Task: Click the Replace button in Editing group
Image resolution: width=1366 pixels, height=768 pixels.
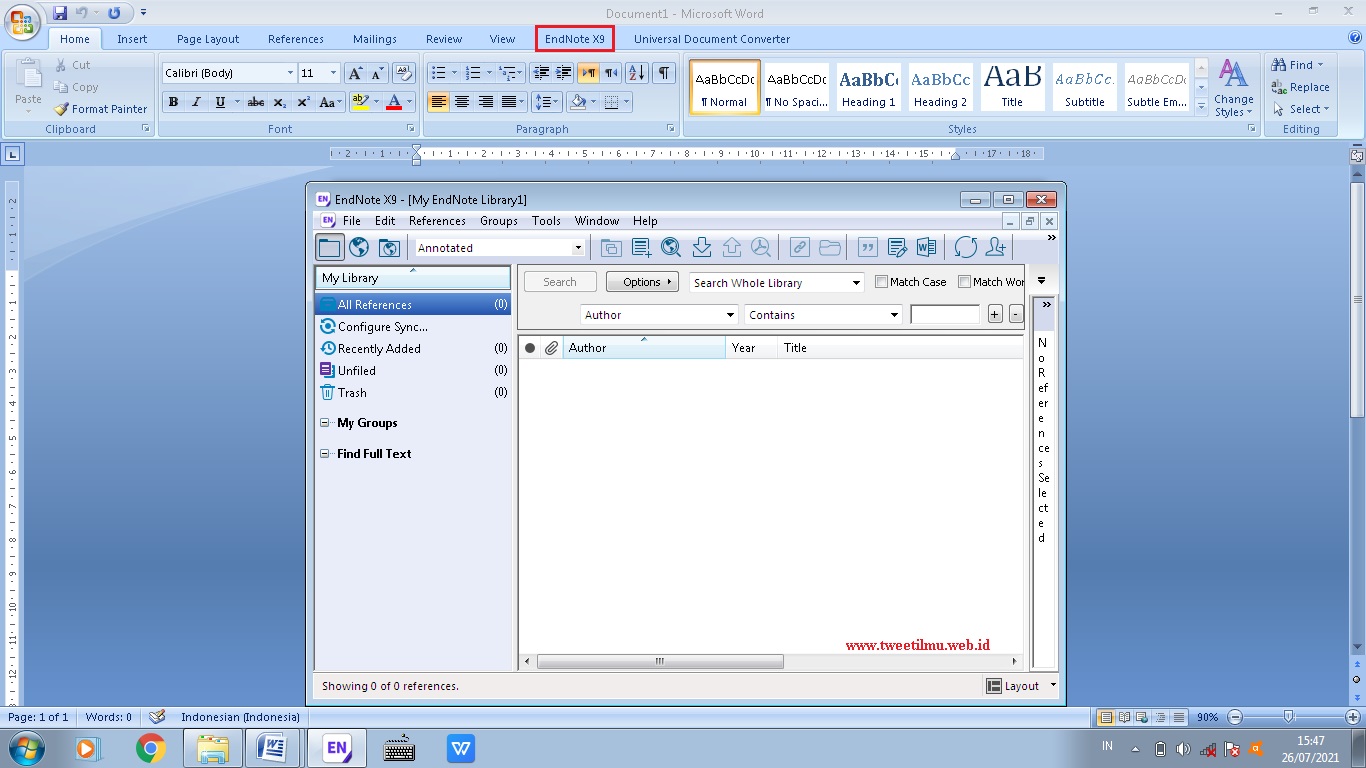Action: click(x=1301, y=87)
